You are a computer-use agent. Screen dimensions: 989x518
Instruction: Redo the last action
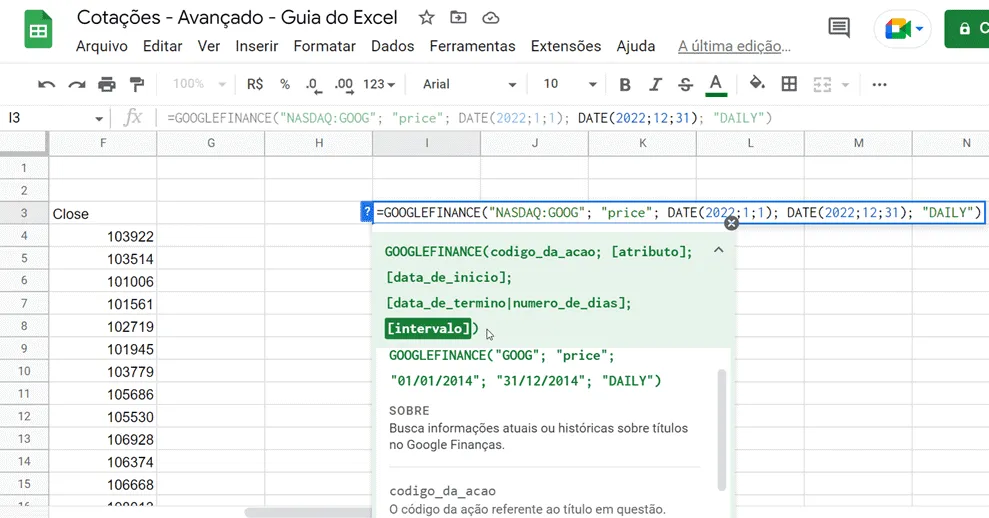click(x=77, y=85)
